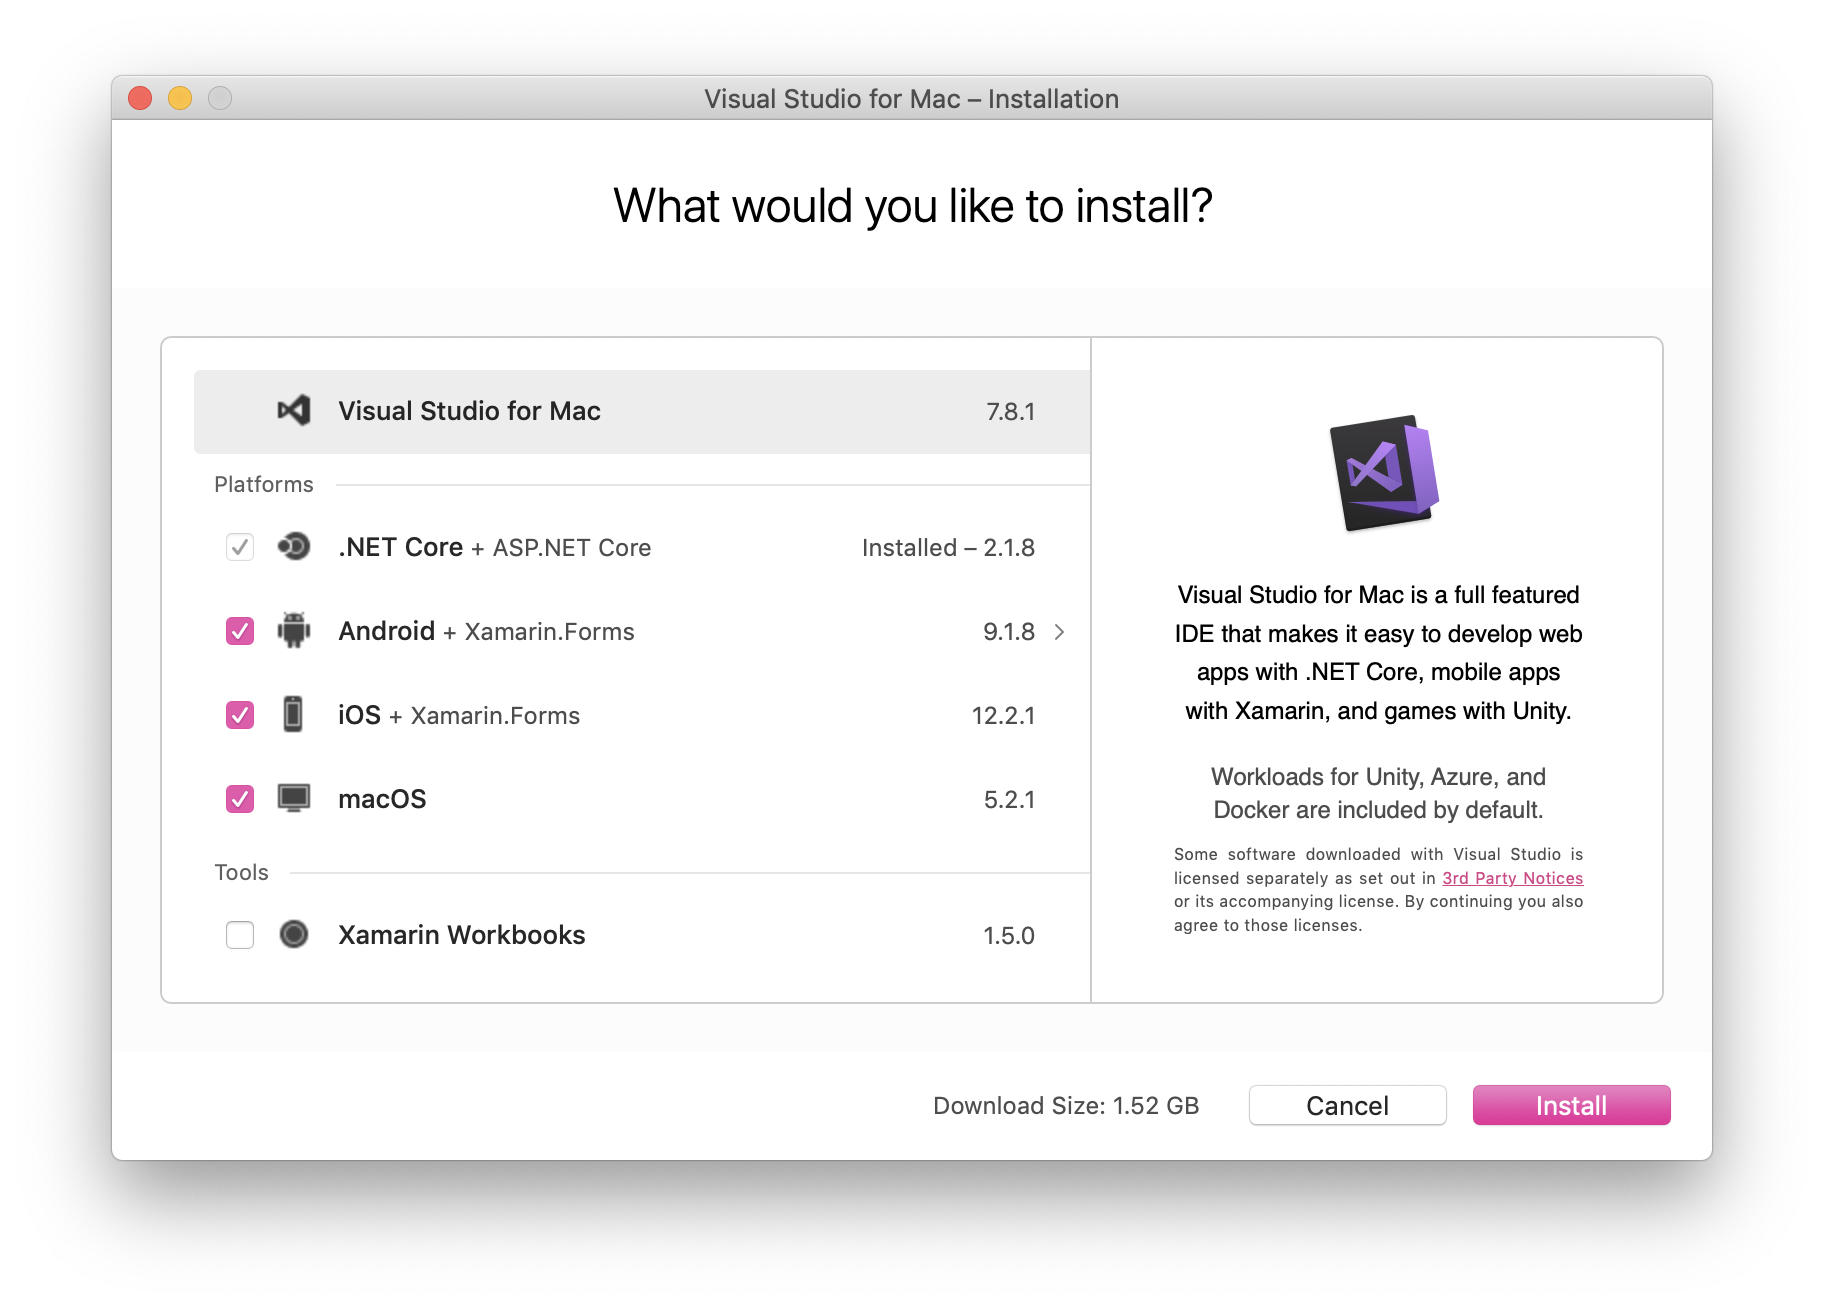This screenshot has height=1308, width=1824.
Task: Click the "Installed – 2.1.8" status text
Action: (948, 548)
